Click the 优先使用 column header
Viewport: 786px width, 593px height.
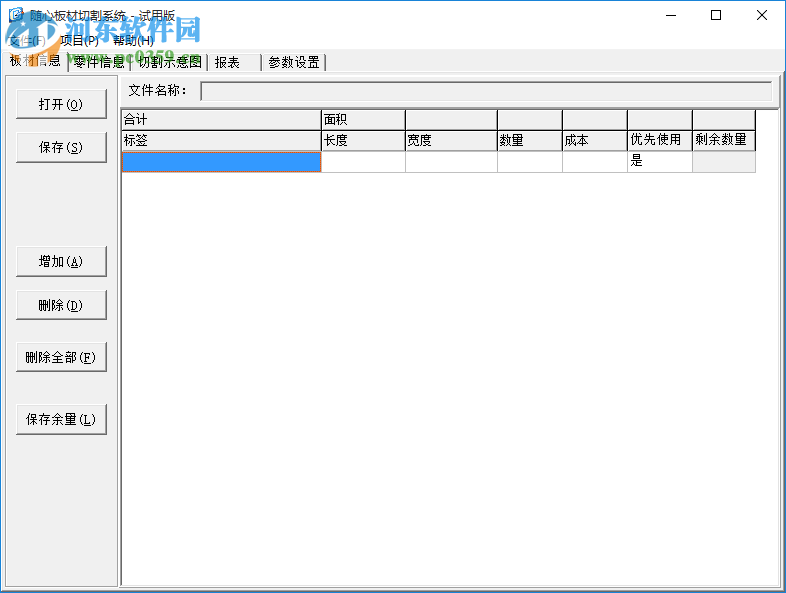(x=660, y=141)
